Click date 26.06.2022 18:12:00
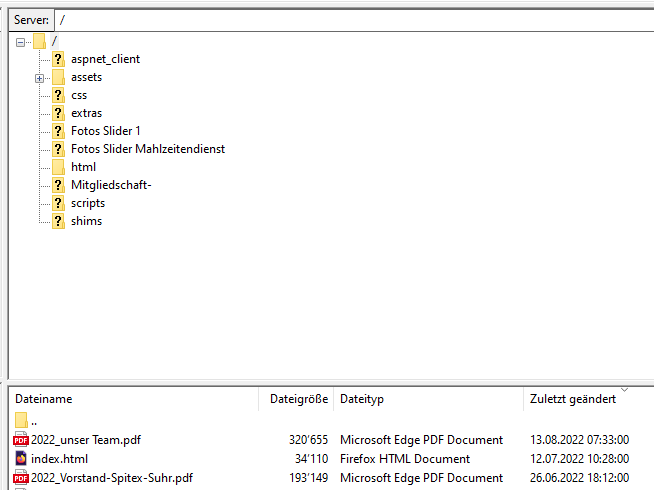The height and width of the screenshot is (490, 654). (579, 478)
